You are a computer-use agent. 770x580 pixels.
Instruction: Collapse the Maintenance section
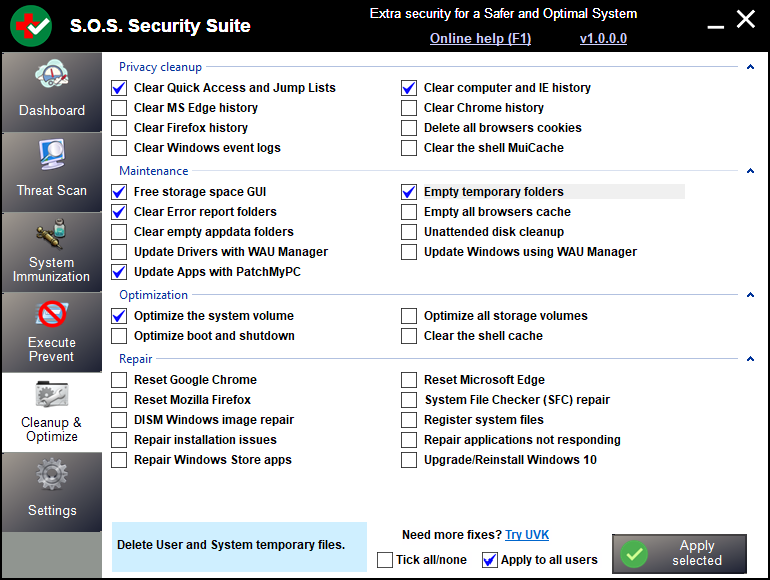coord(750,171)
